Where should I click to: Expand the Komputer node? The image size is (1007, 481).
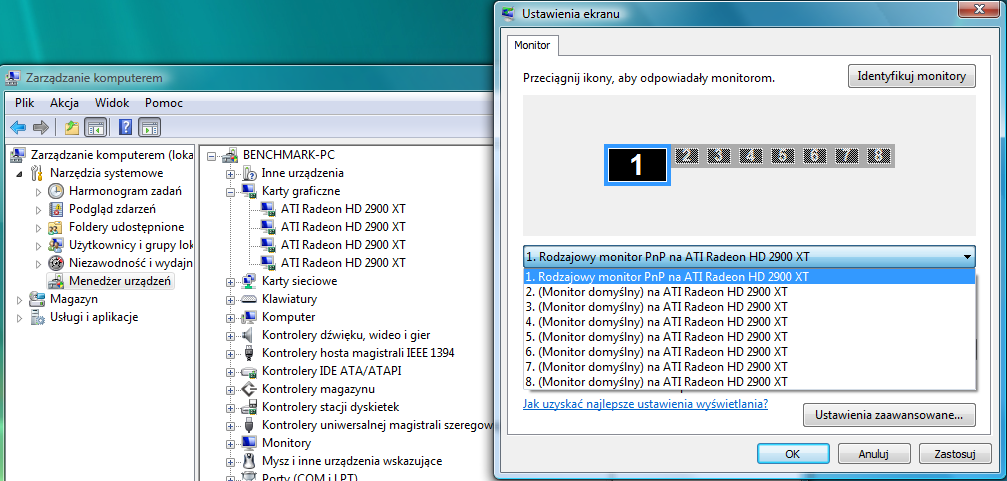click(x=230, y=317)
